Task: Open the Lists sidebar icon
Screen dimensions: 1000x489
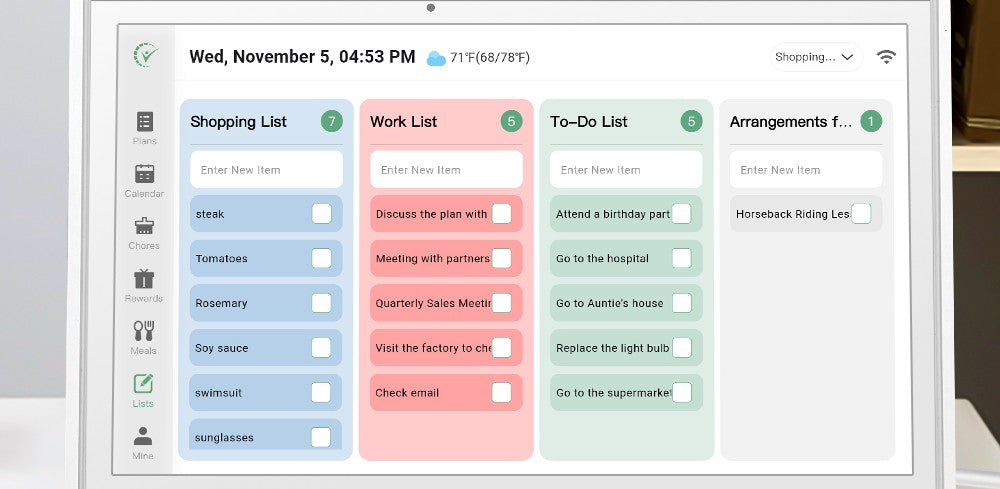Action: click(143, 384)
